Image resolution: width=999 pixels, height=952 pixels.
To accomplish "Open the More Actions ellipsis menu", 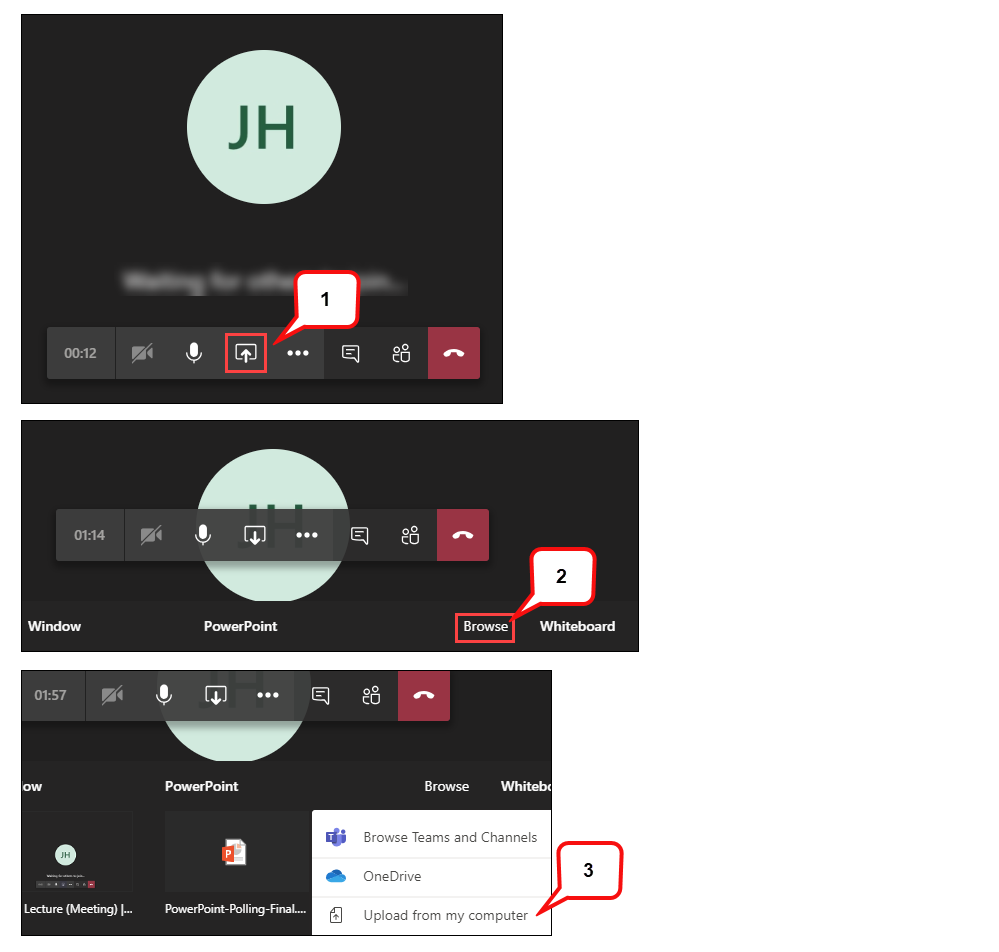I will pos(297,353).
